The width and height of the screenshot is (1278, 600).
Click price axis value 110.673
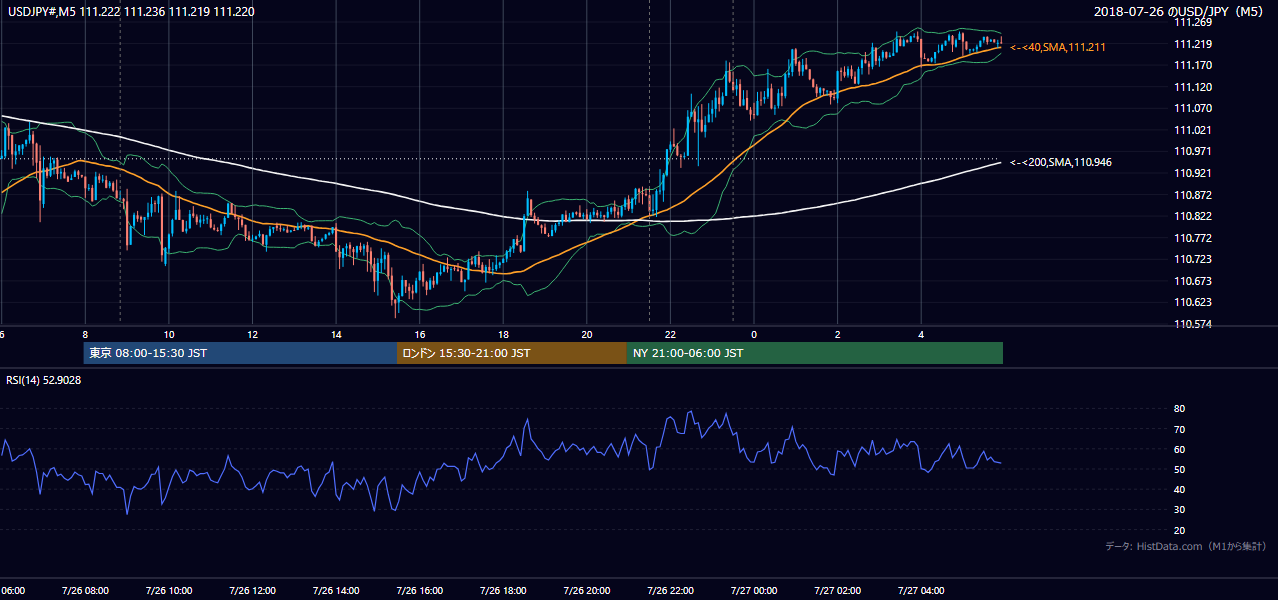[1192, 281]
